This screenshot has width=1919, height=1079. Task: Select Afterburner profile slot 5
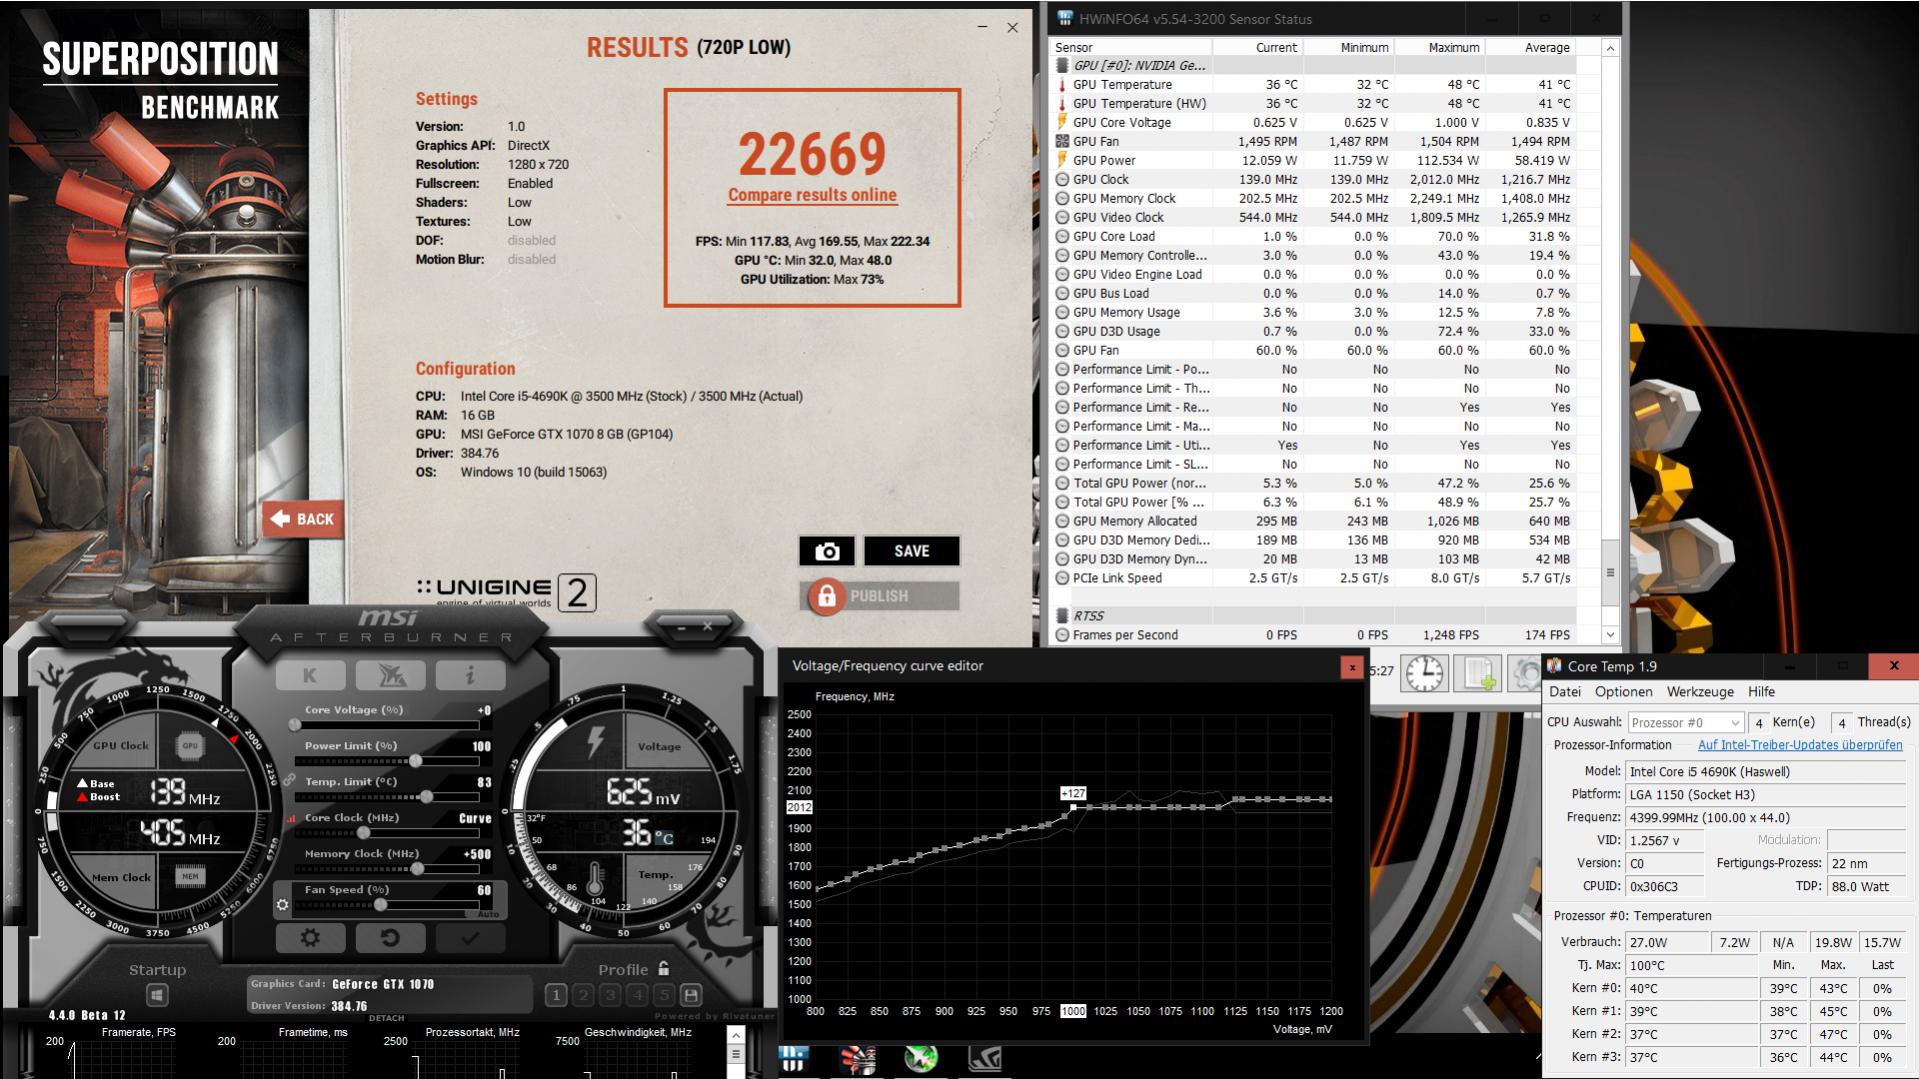tap(664, 995)
